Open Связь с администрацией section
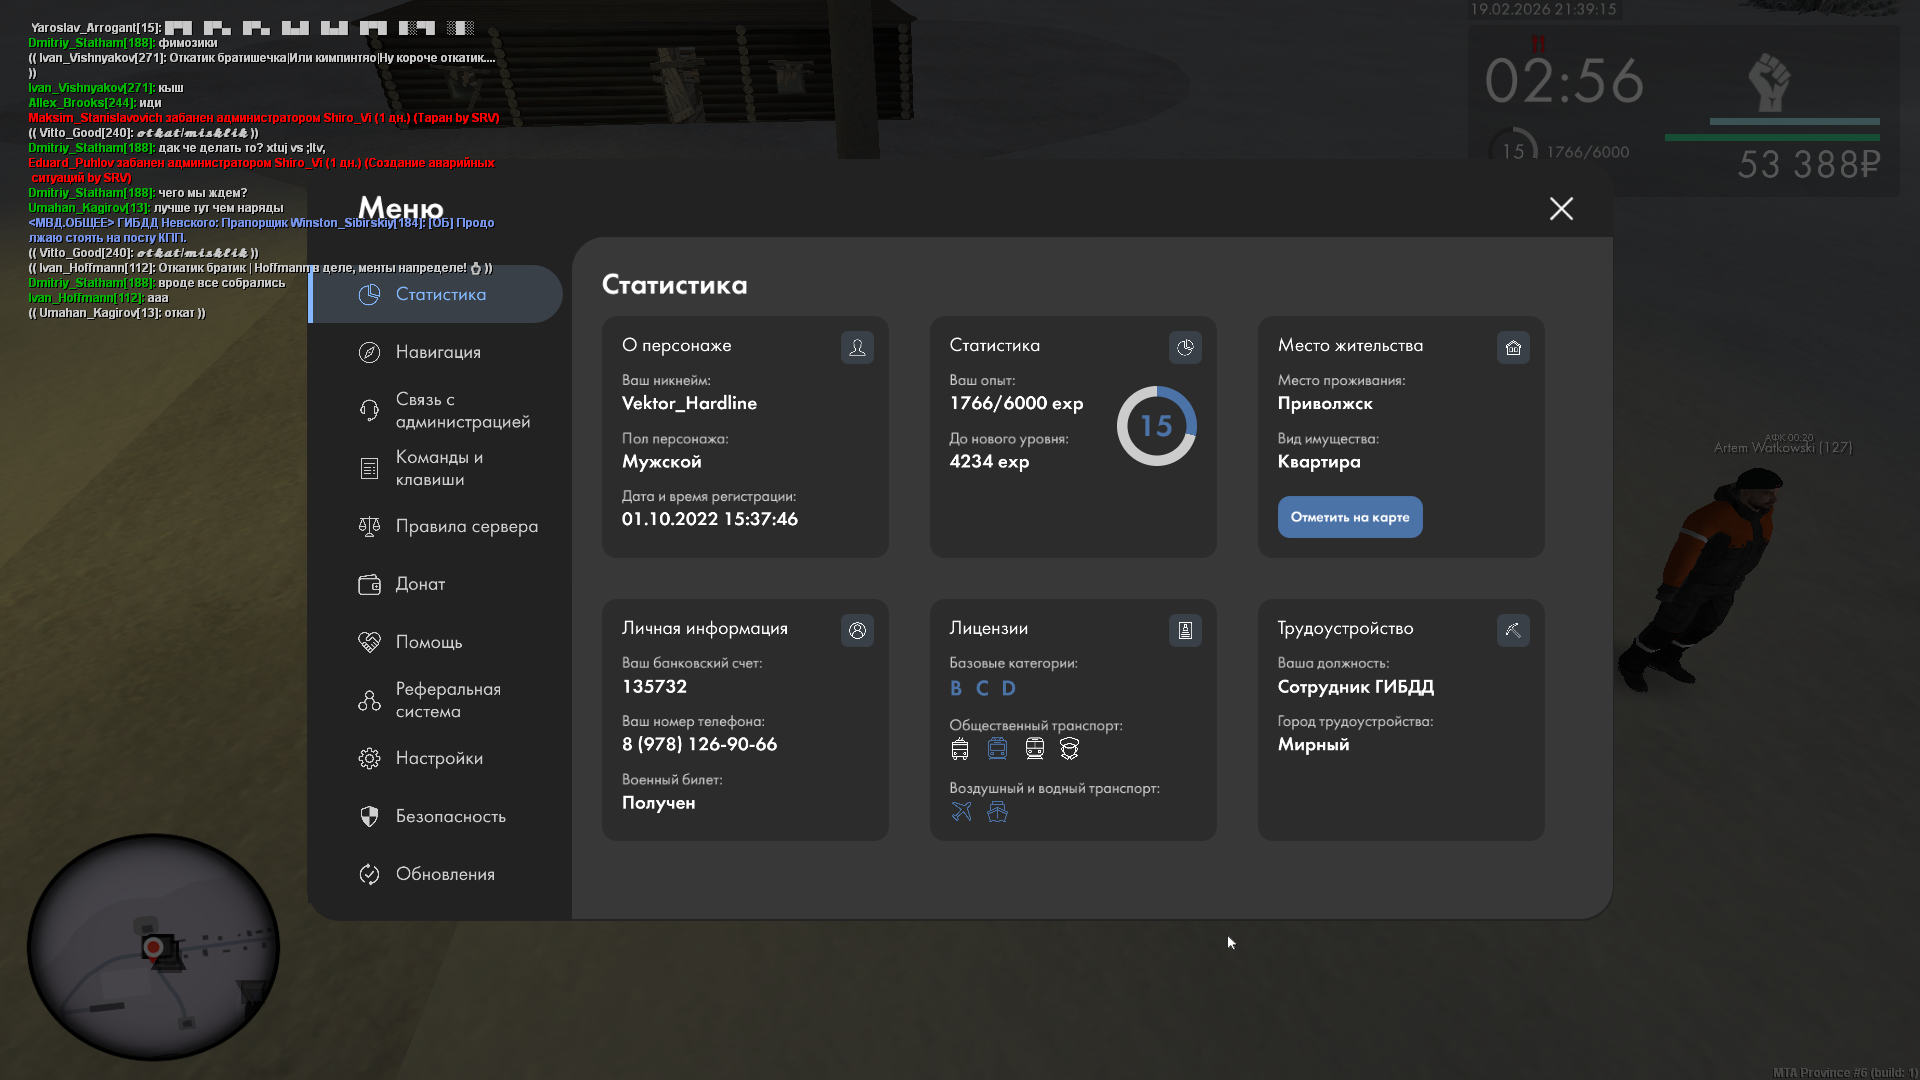 [462, 410]
